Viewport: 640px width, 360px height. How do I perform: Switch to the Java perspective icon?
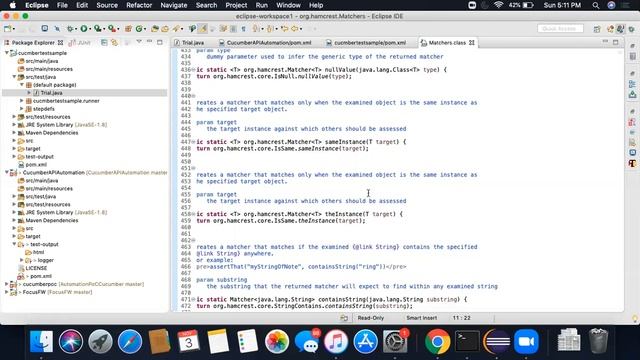pos(621,29)
